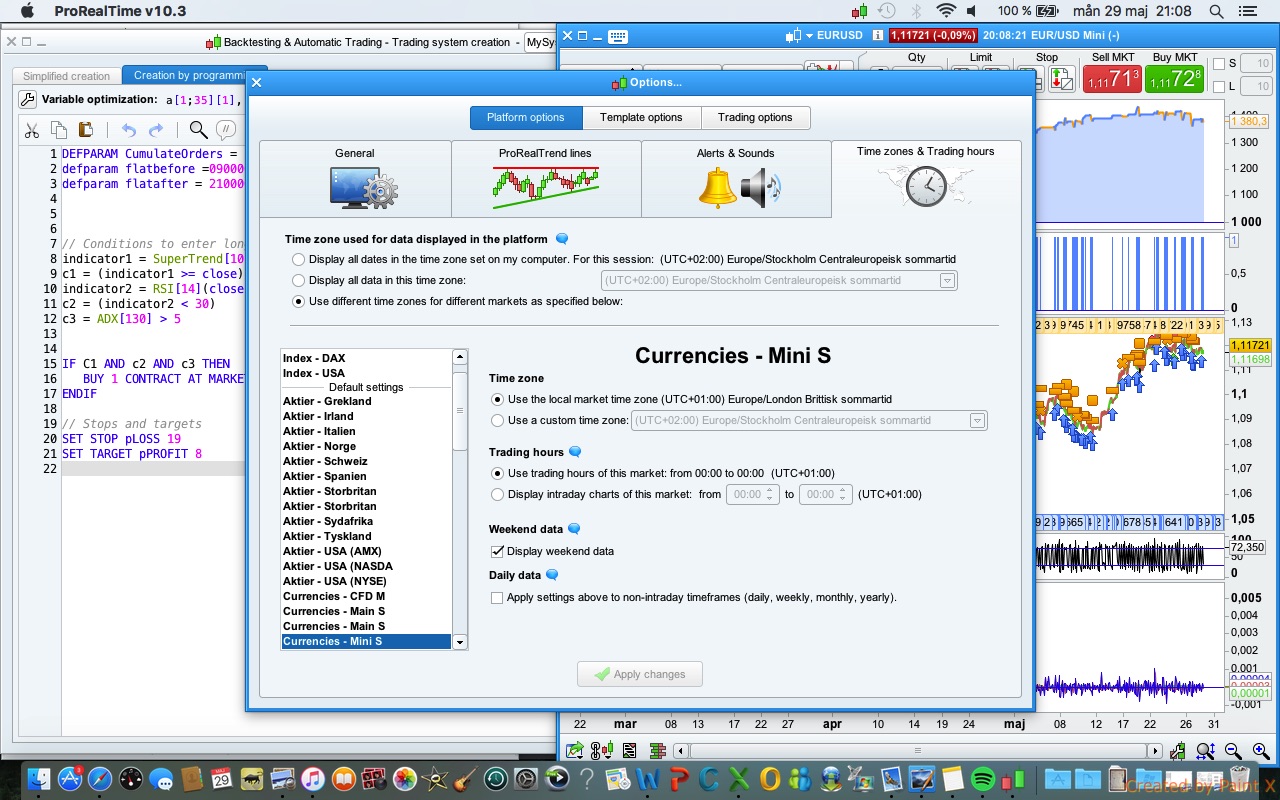The width and height of the screenshot is (1280, 800).
Task: Zoom out of the EUR/USD chart
Action: point(1233,751)
